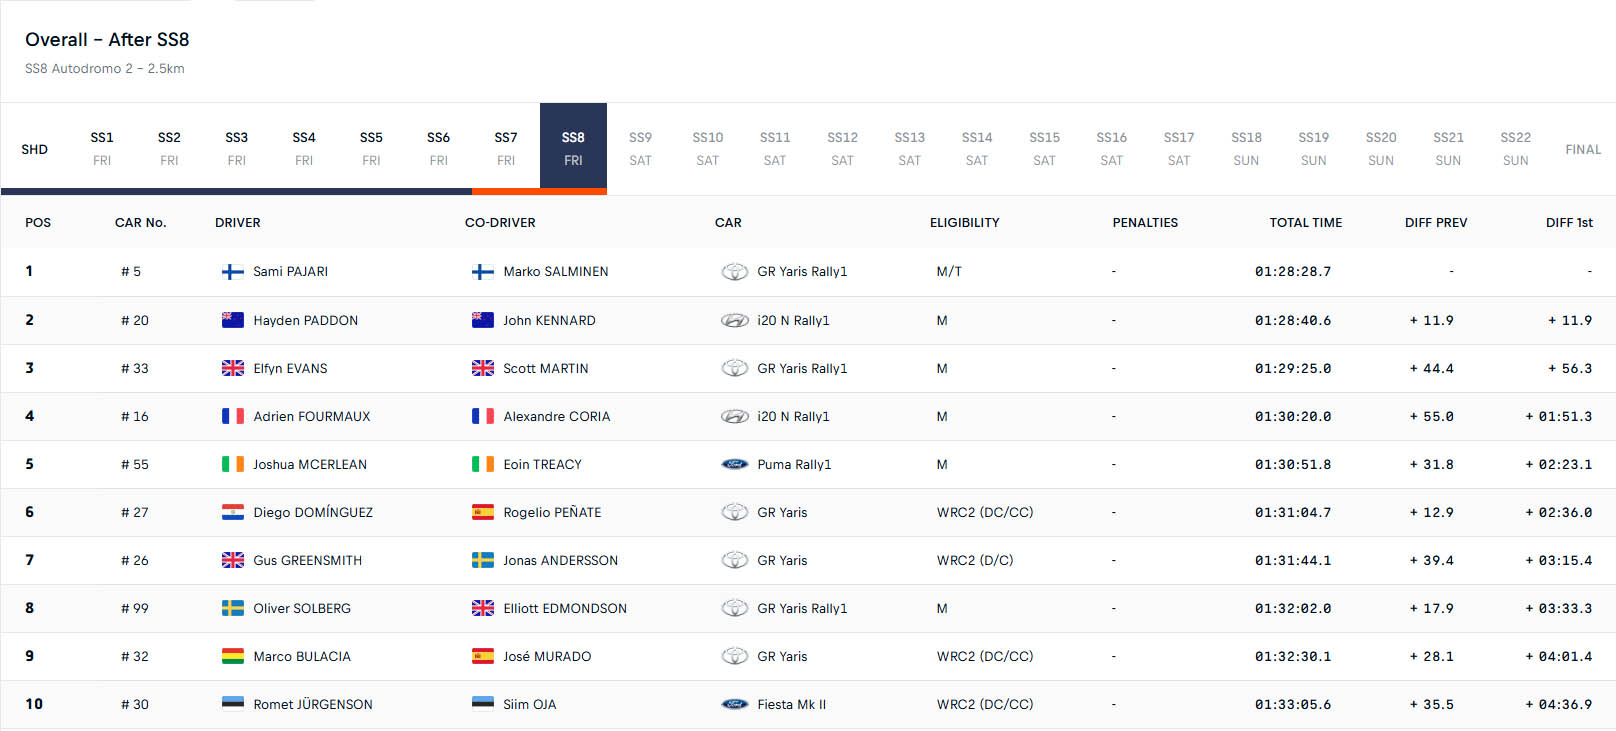Click the Irish flag beside Eoin TREACY
Image resolution: width=1616 pixels, height=731 pixels.
[483, 464]
